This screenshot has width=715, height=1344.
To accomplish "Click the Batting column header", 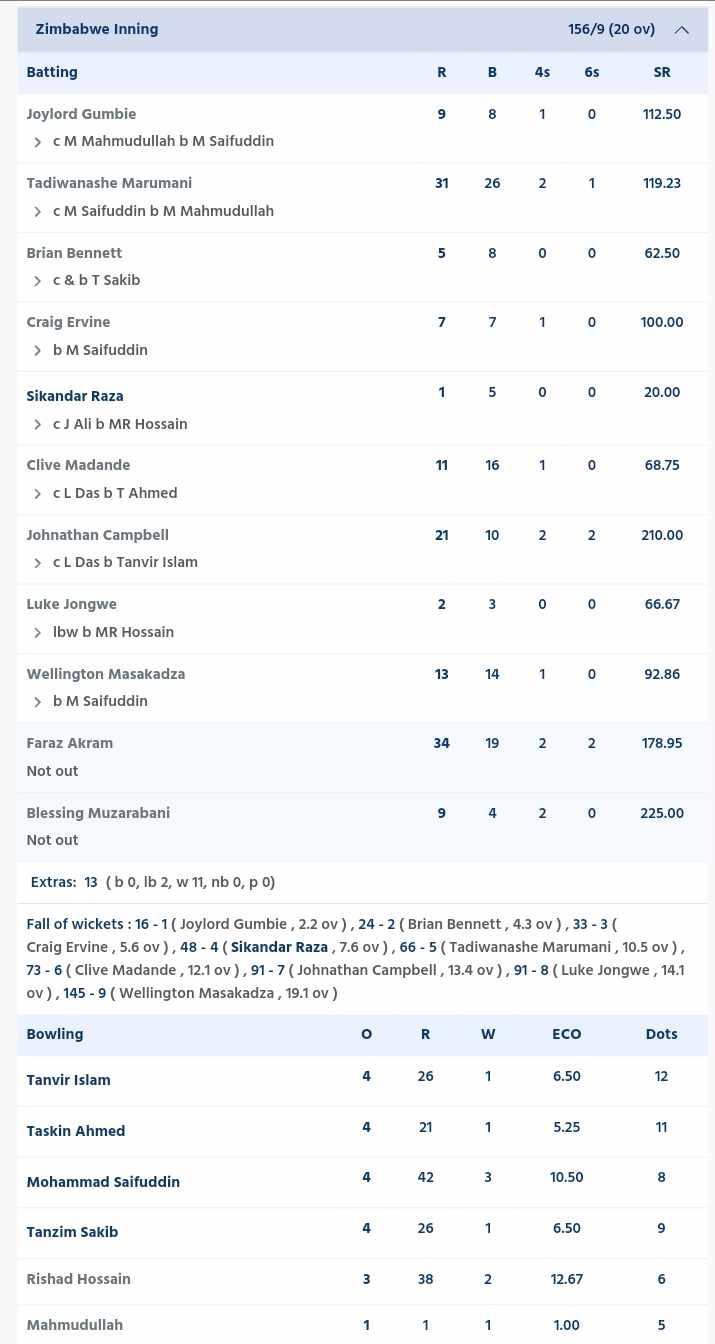I will [52, 72].
